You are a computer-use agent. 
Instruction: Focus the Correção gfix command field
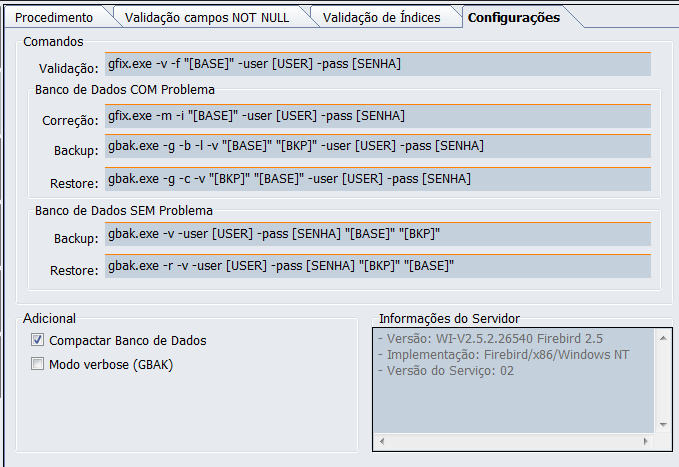coord(377,117)
